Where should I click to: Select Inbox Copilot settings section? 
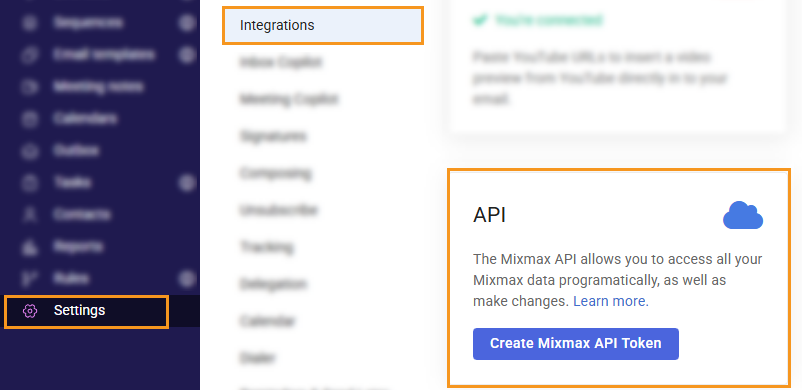(281, 62)
